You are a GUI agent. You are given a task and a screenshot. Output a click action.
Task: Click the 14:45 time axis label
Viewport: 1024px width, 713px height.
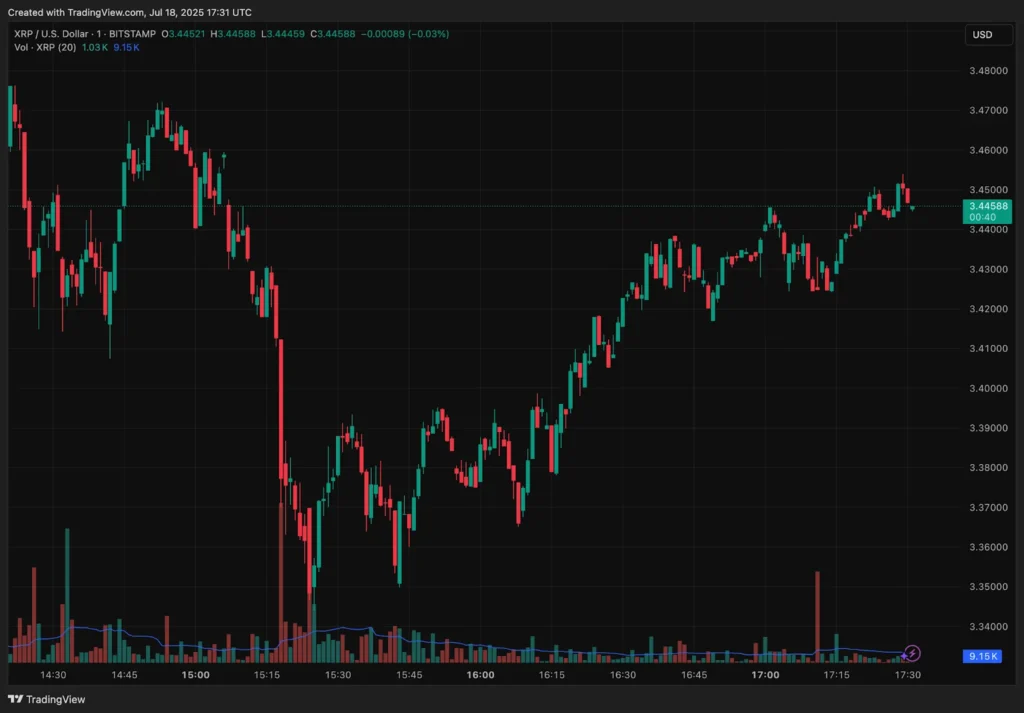coord(124,674)
